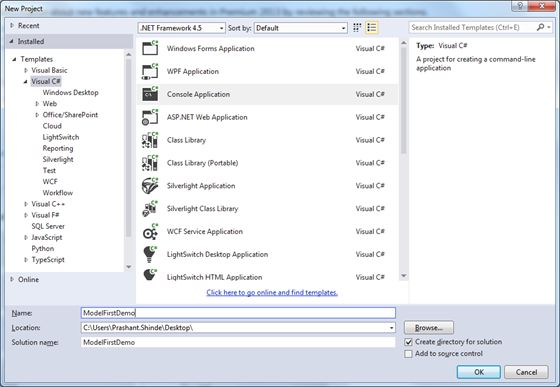Click the LightSwitch Desktop Application lightbulb icon
The image size is (560, 387).
[150, 254]
